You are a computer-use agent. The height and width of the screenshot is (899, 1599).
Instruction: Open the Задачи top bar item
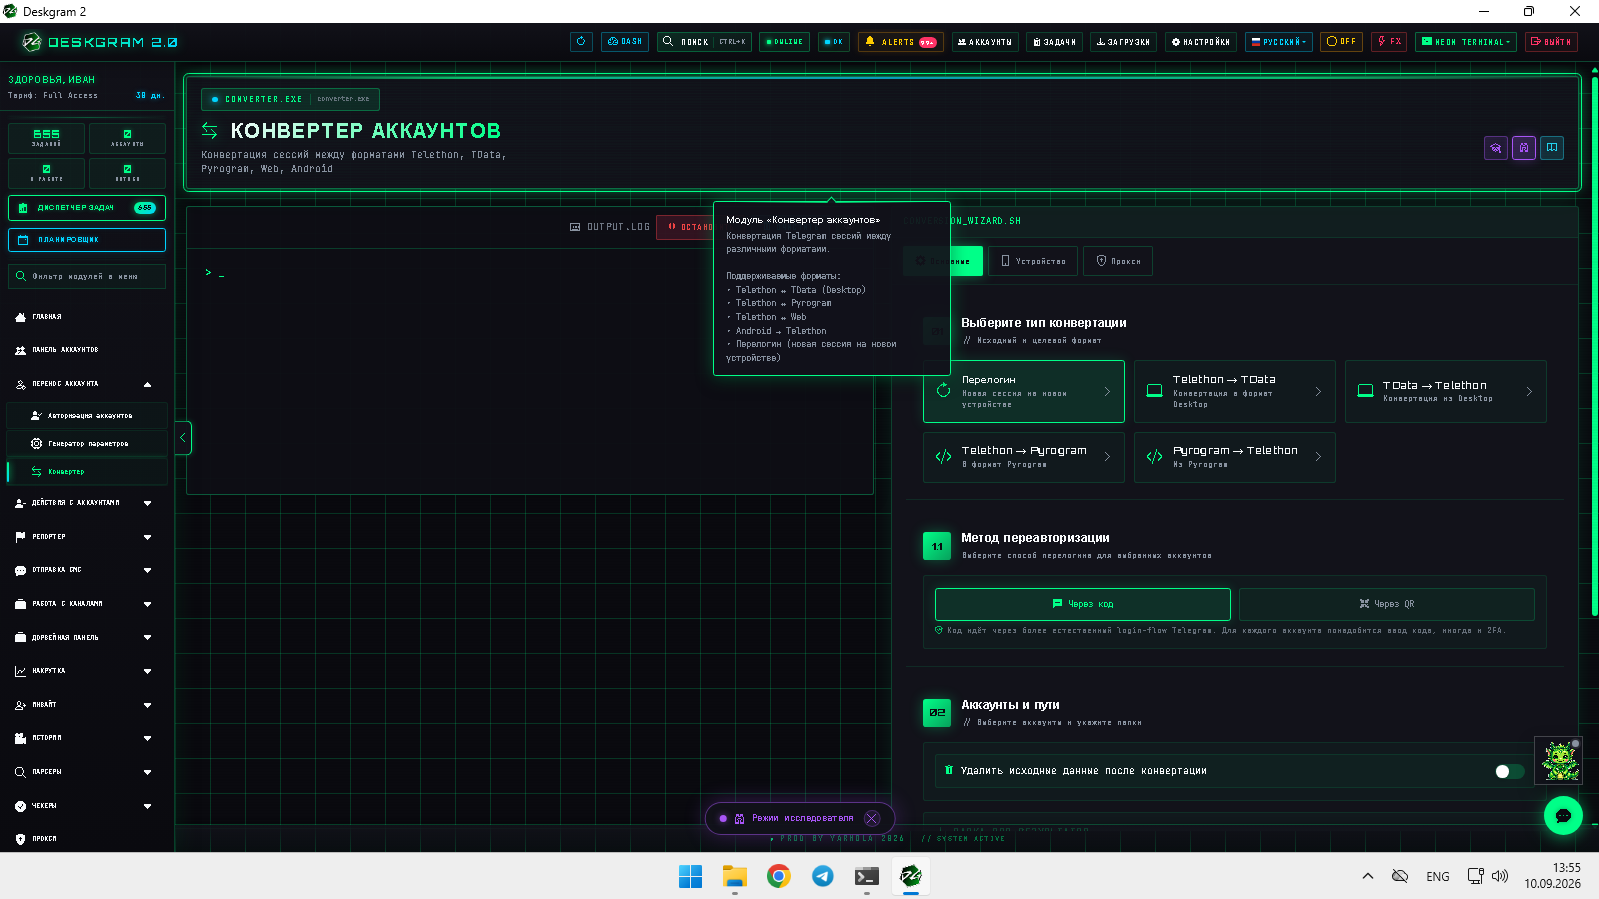click(1054, 42)
